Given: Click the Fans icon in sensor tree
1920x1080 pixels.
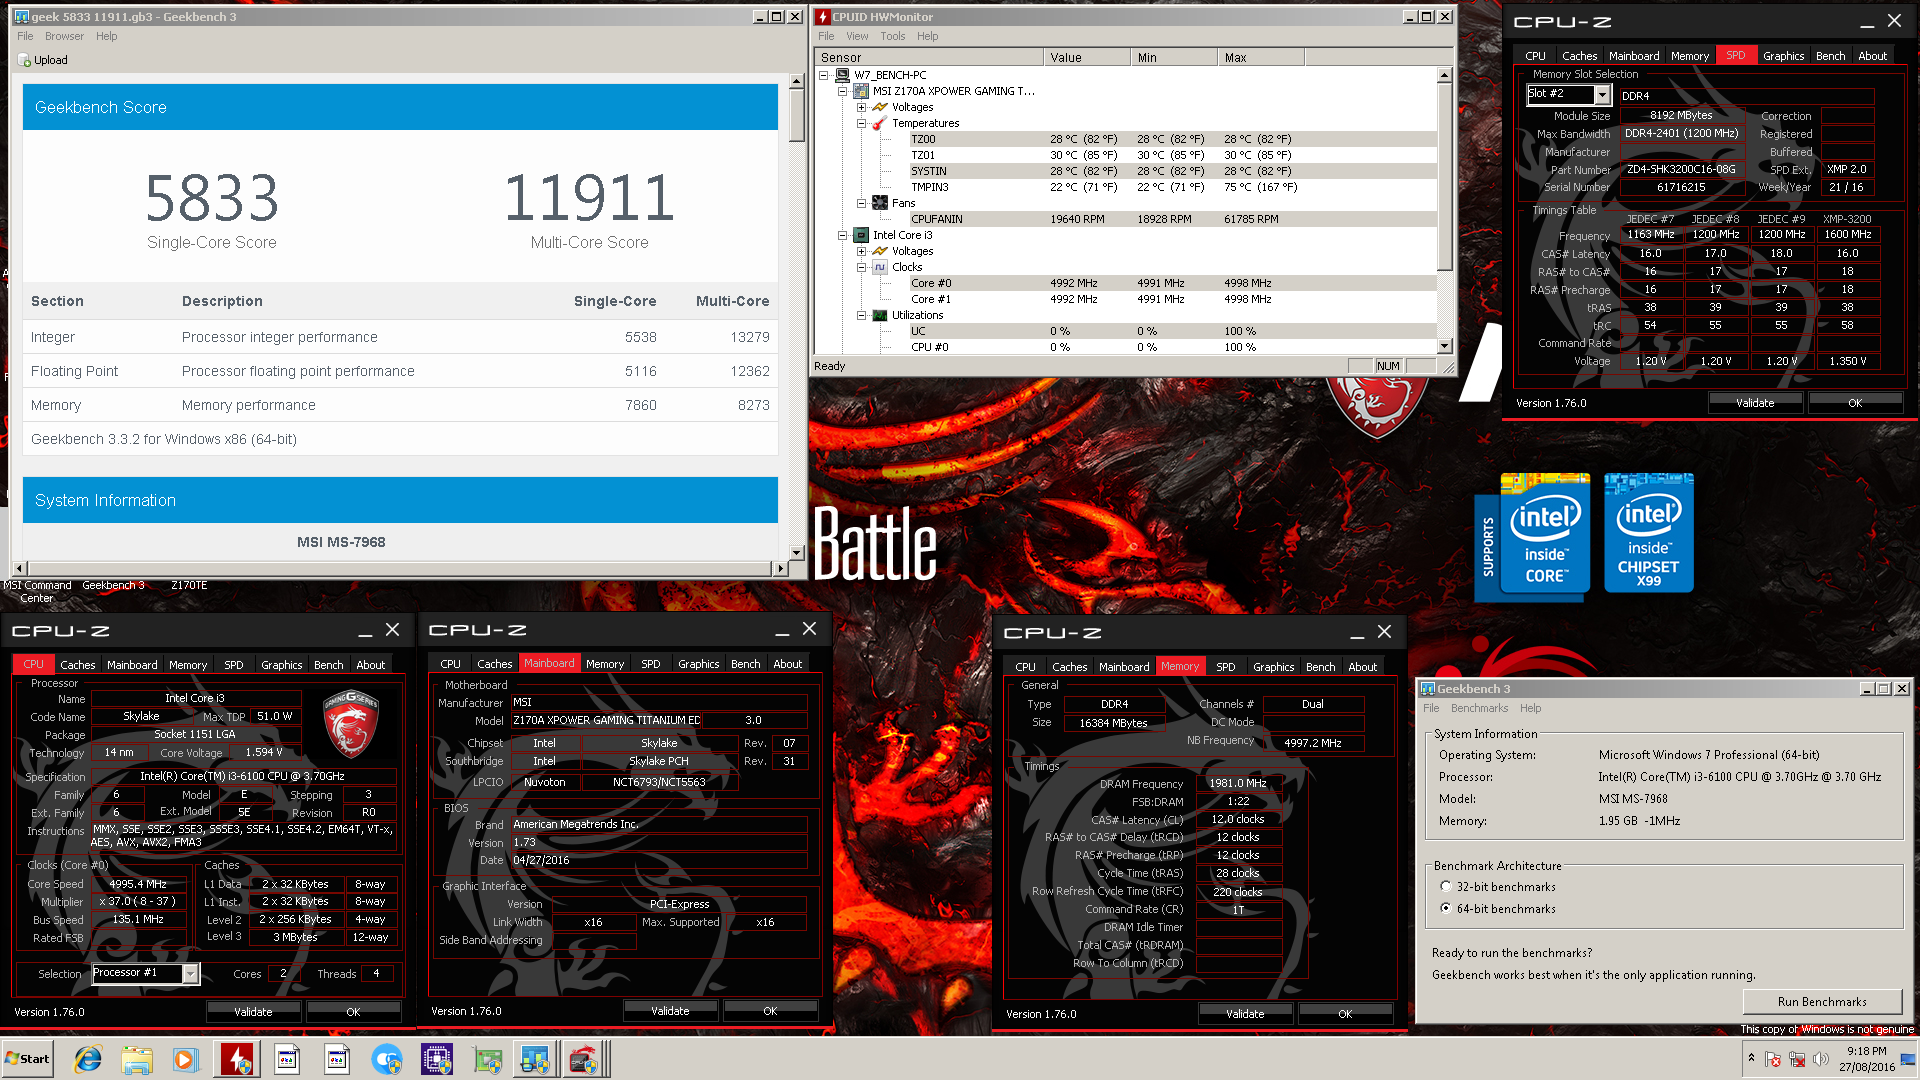Looking at the screenshot, I should click(x=880, y=203).
